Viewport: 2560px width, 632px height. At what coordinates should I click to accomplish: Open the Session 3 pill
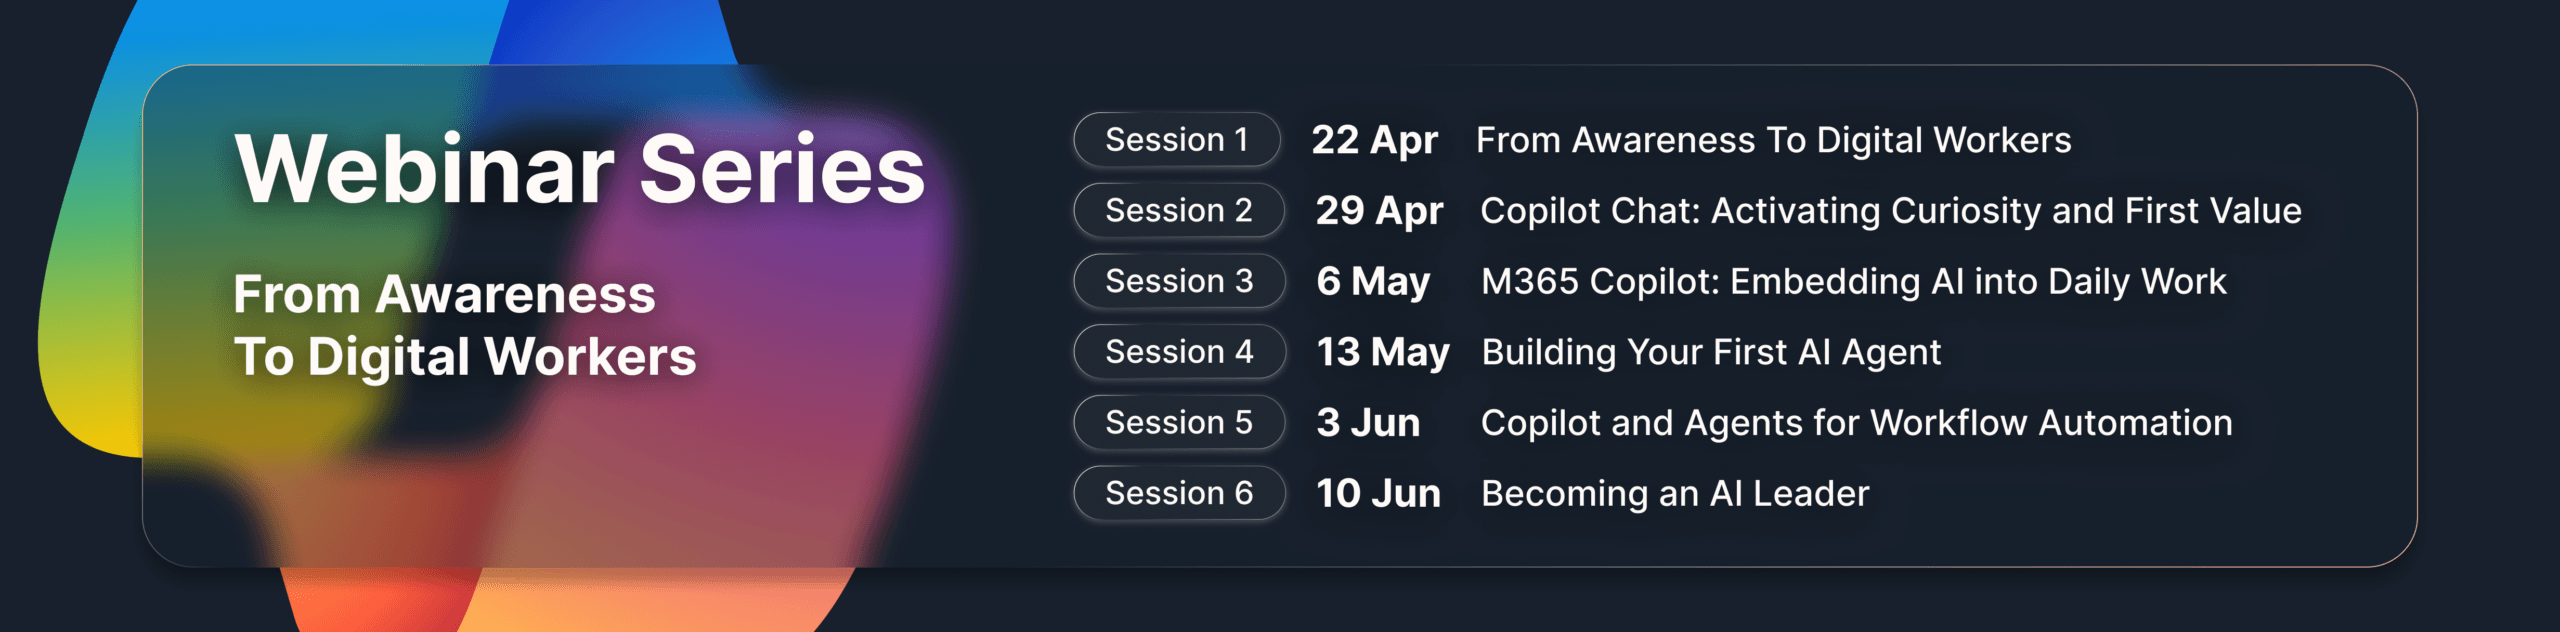1178,282
